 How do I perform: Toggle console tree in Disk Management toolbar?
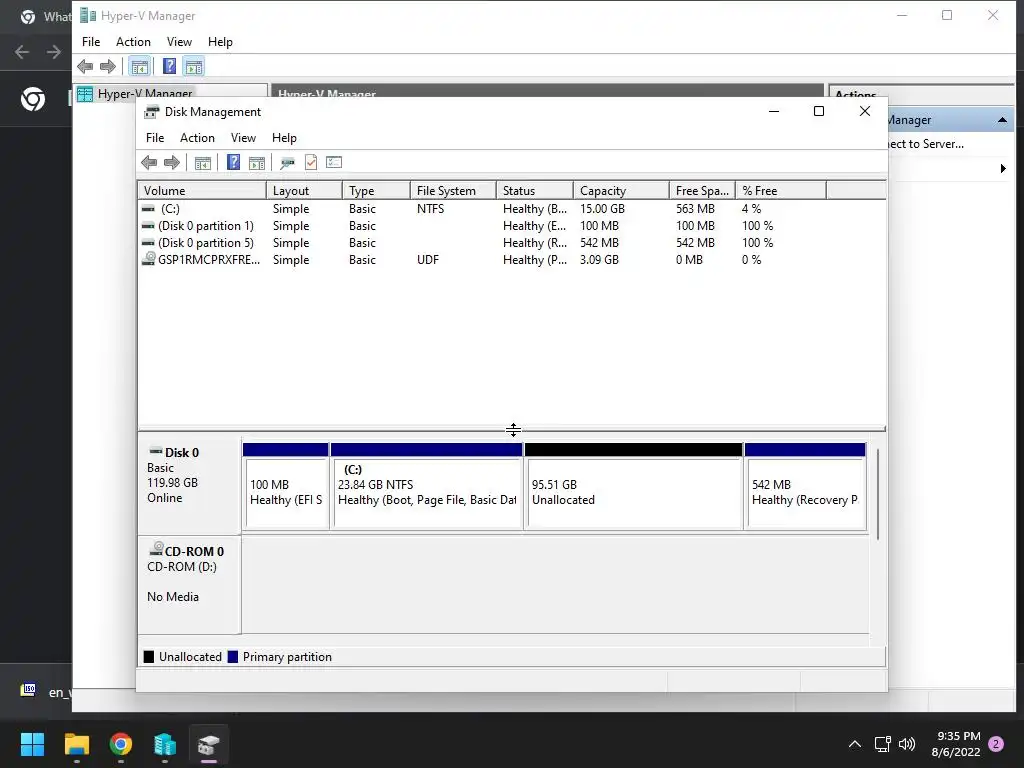coord(202,163)
